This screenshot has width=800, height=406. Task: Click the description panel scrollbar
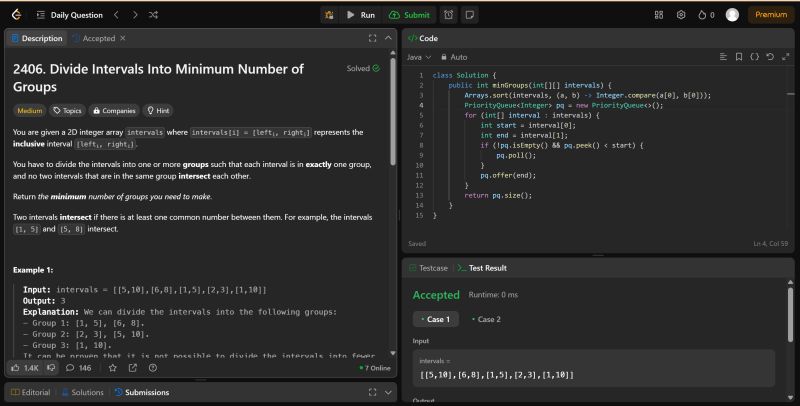pyautogui.click(x=392, y=111)
